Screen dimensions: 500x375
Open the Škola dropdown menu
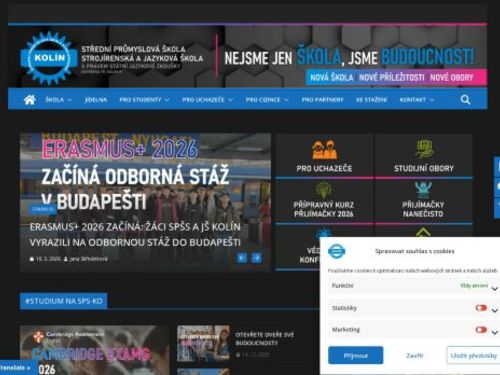tap(59, 100)
